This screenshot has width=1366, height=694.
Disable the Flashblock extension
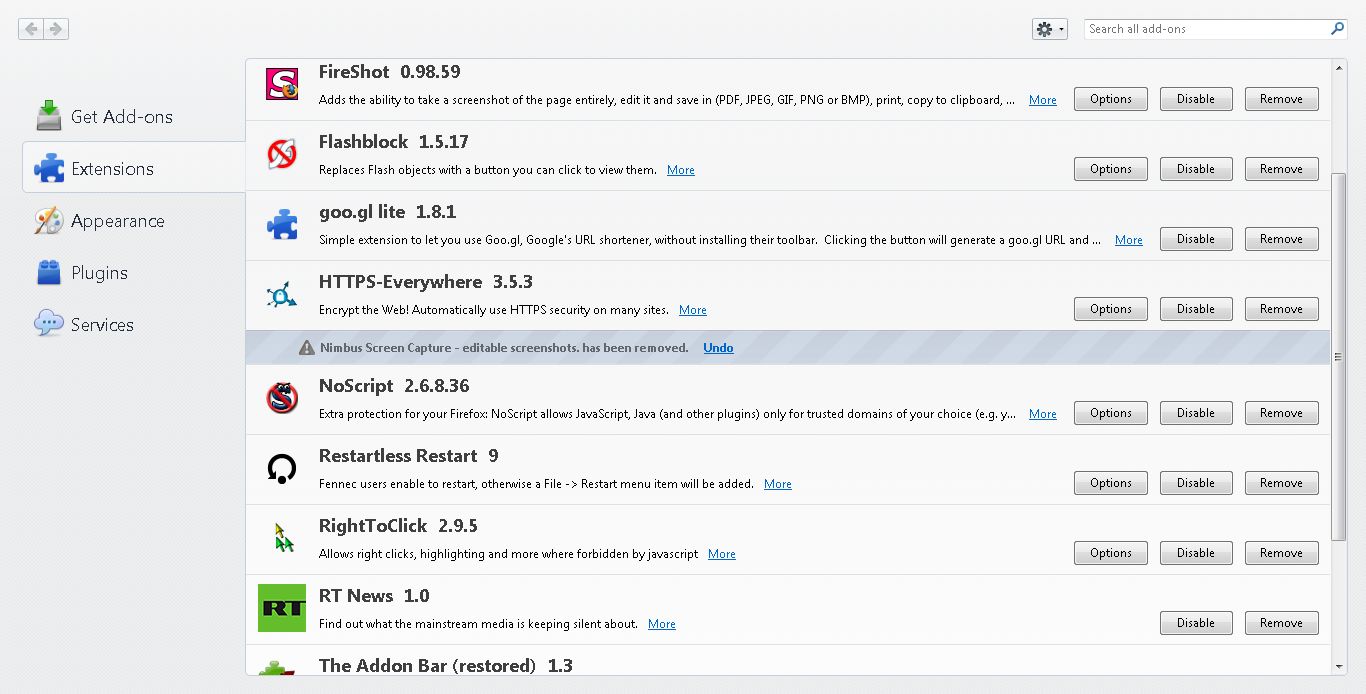(x=1195, y=169)
